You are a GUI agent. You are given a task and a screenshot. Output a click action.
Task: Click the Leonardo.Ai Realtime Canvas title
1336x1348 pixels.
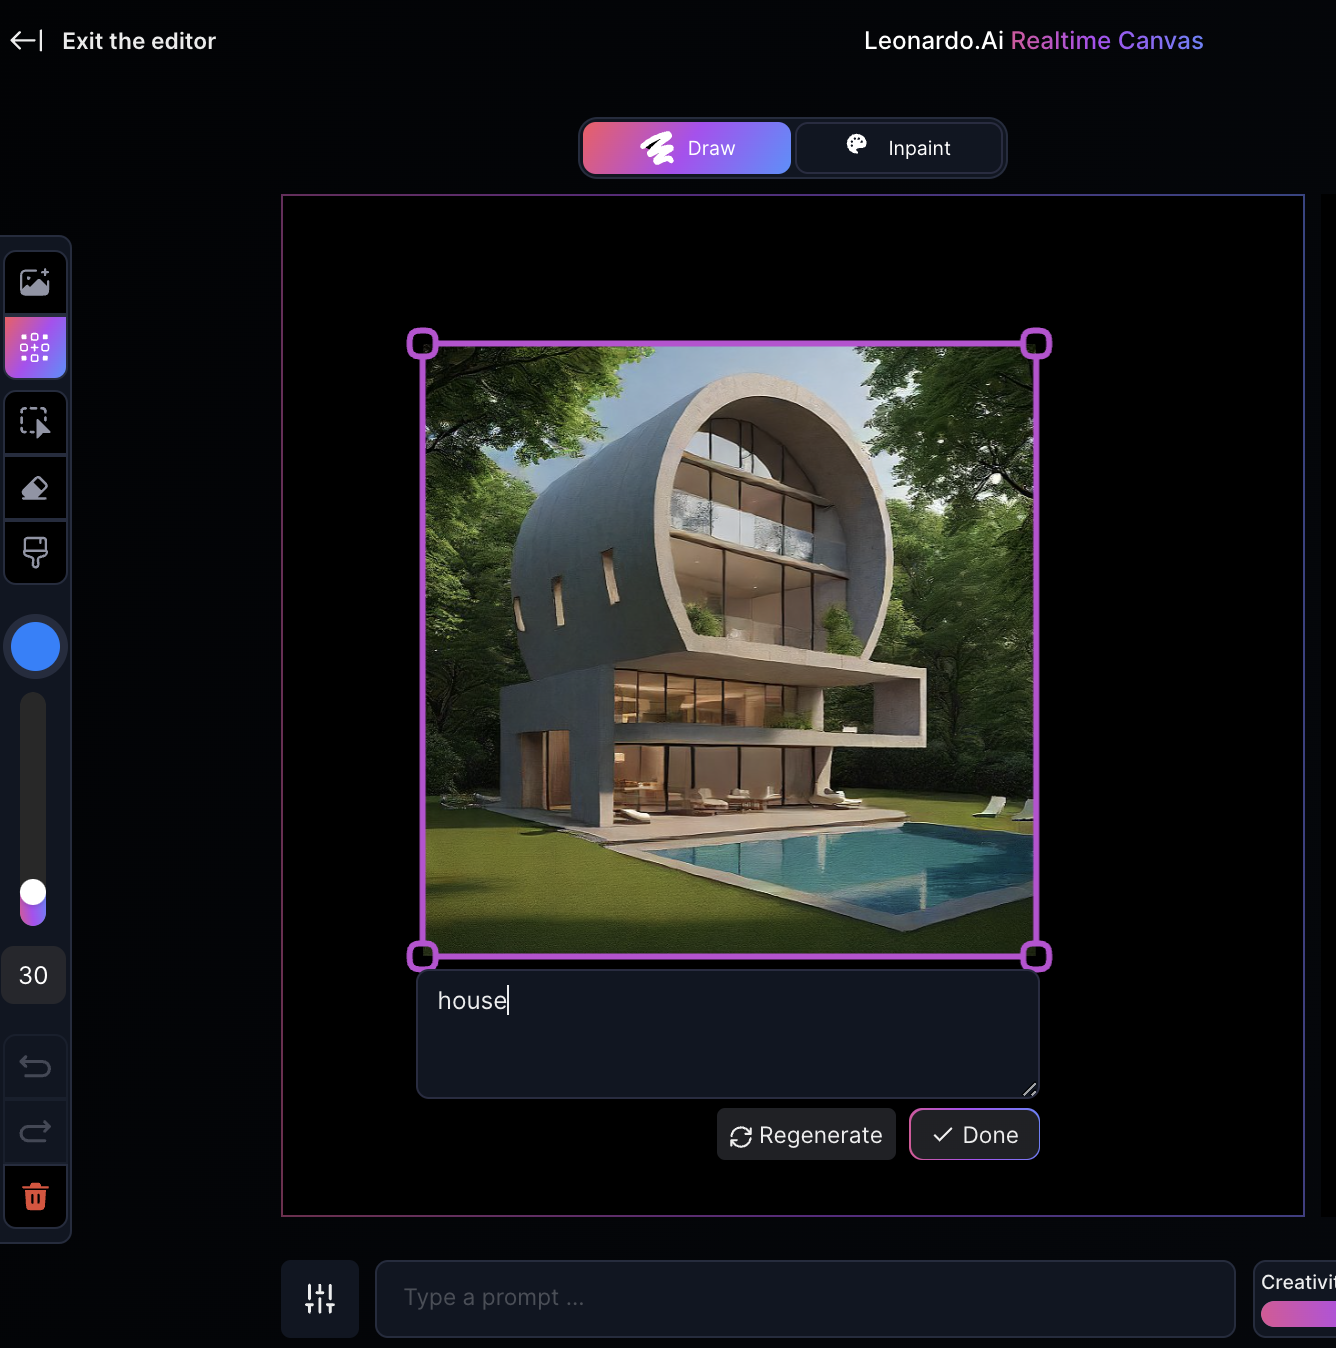tap(1033, 41)
